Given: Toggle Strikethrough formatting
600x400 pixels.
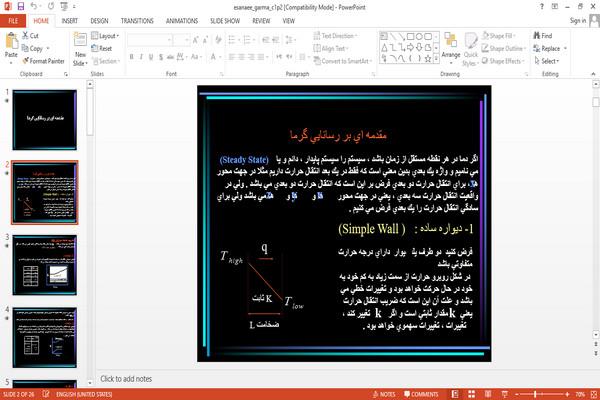Looking at the screenshot, I should [170, 57].
